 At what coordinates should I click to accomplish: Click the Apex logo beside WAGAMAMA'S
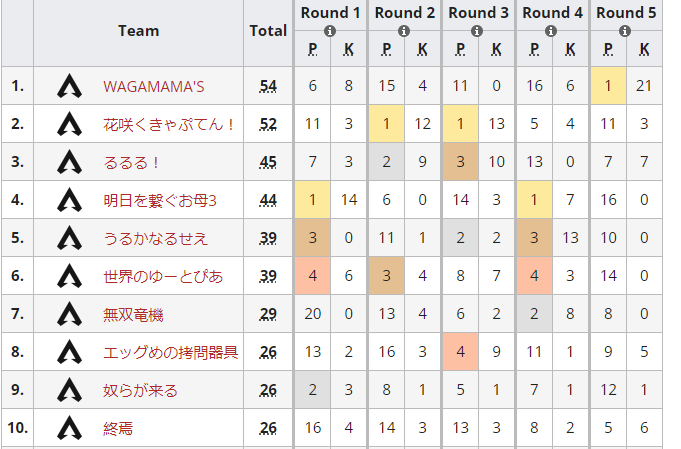pyautogui.click(x=69, y=86)
